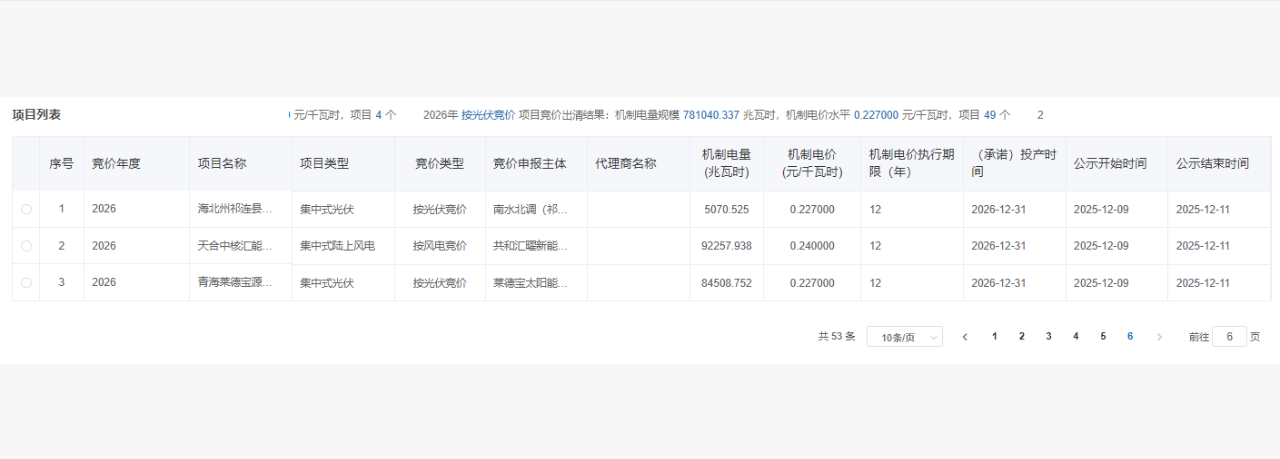1280x459 pixels.
Task: Click the 按光伏竞价 link in summary
Action: (x=488, y=115)
